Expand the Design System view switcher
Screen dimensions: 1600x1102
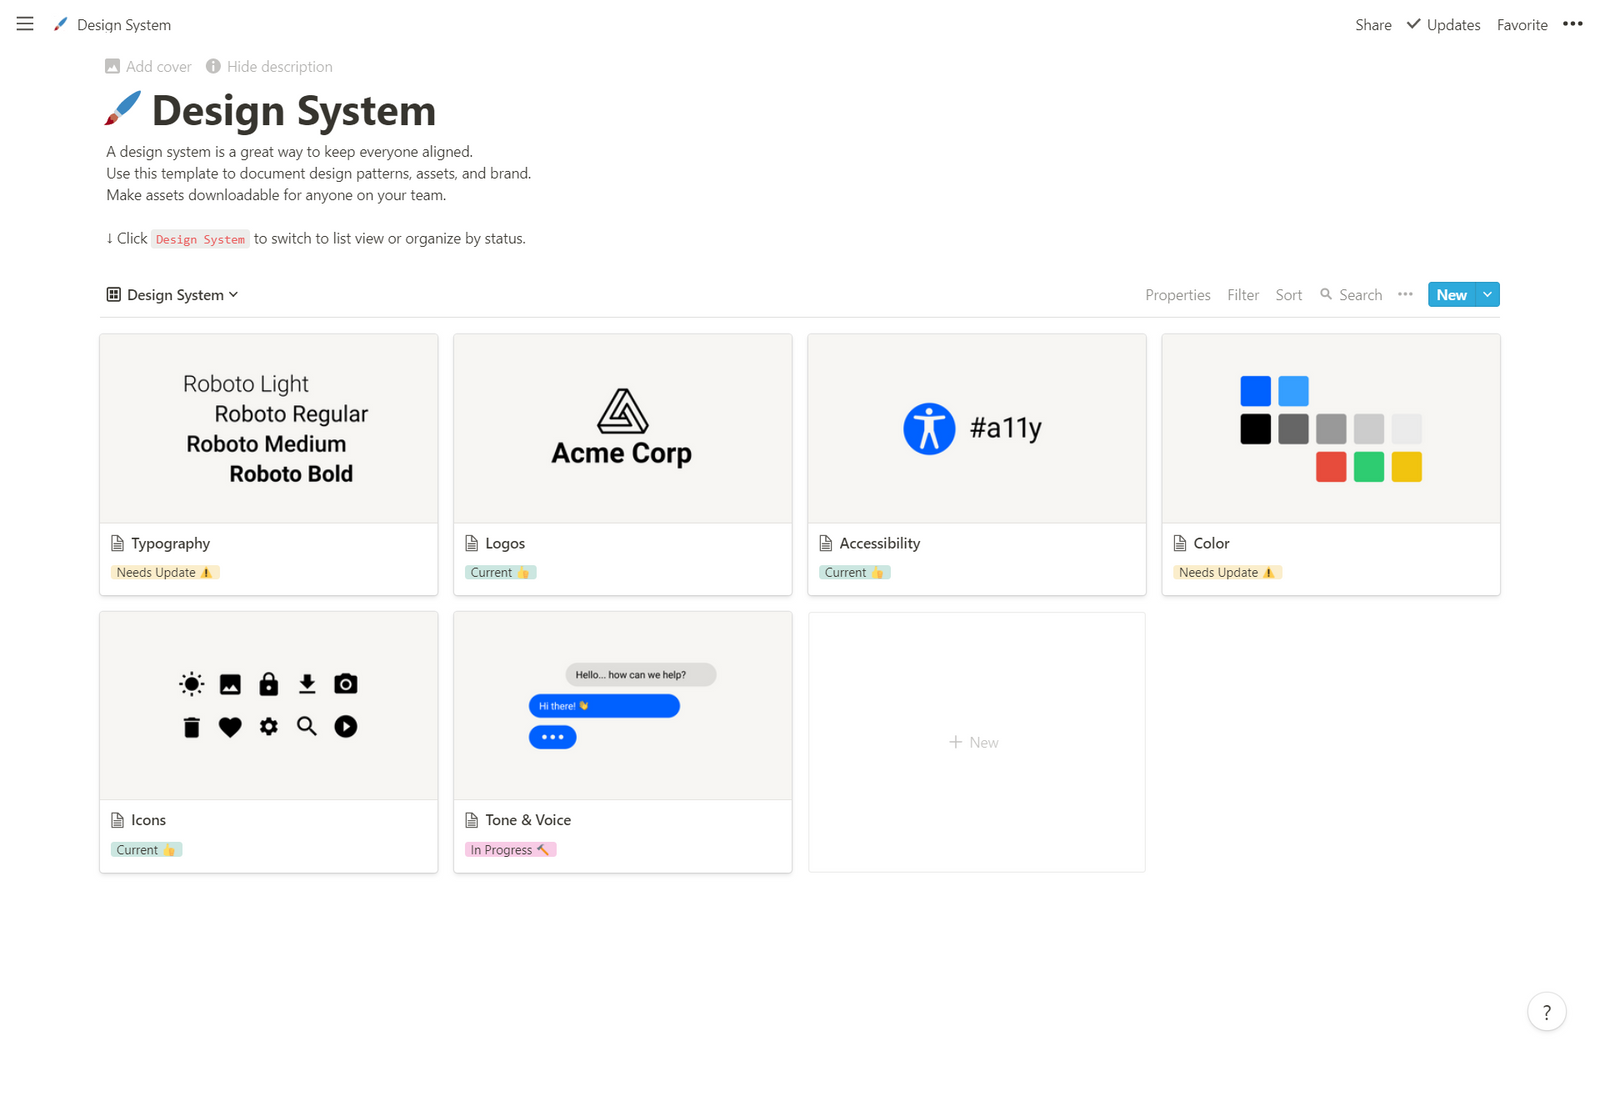[173, 294]
